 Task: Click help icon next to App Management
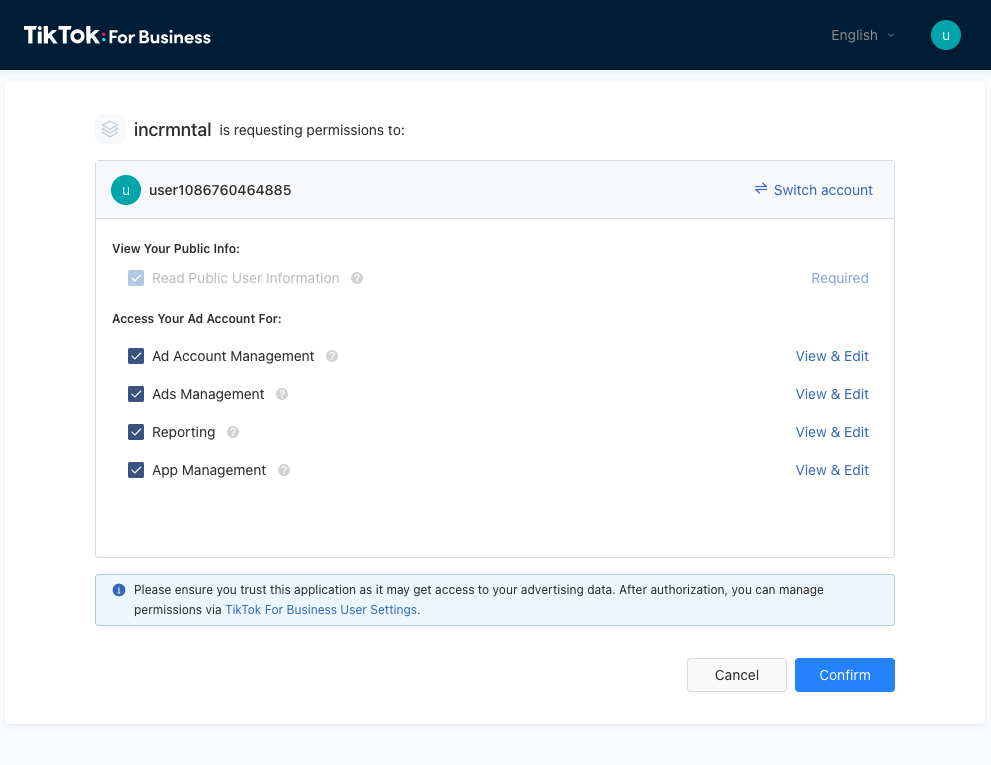click(284, 471)
